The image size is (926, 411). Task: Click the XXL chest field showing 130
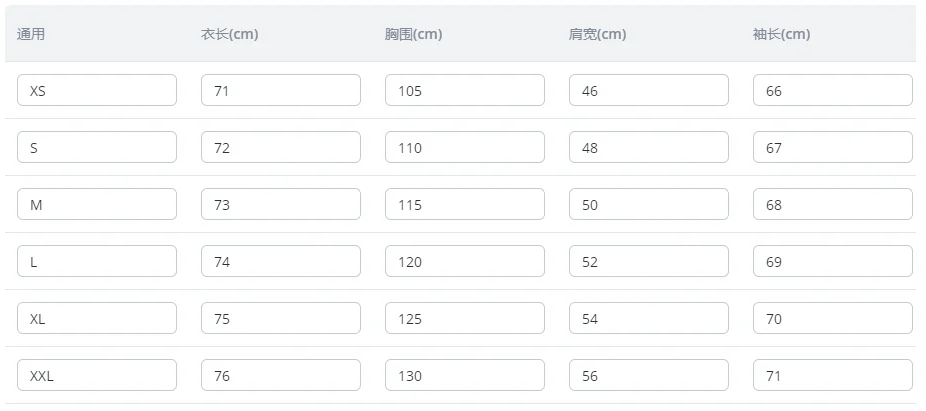coord(465,375)
